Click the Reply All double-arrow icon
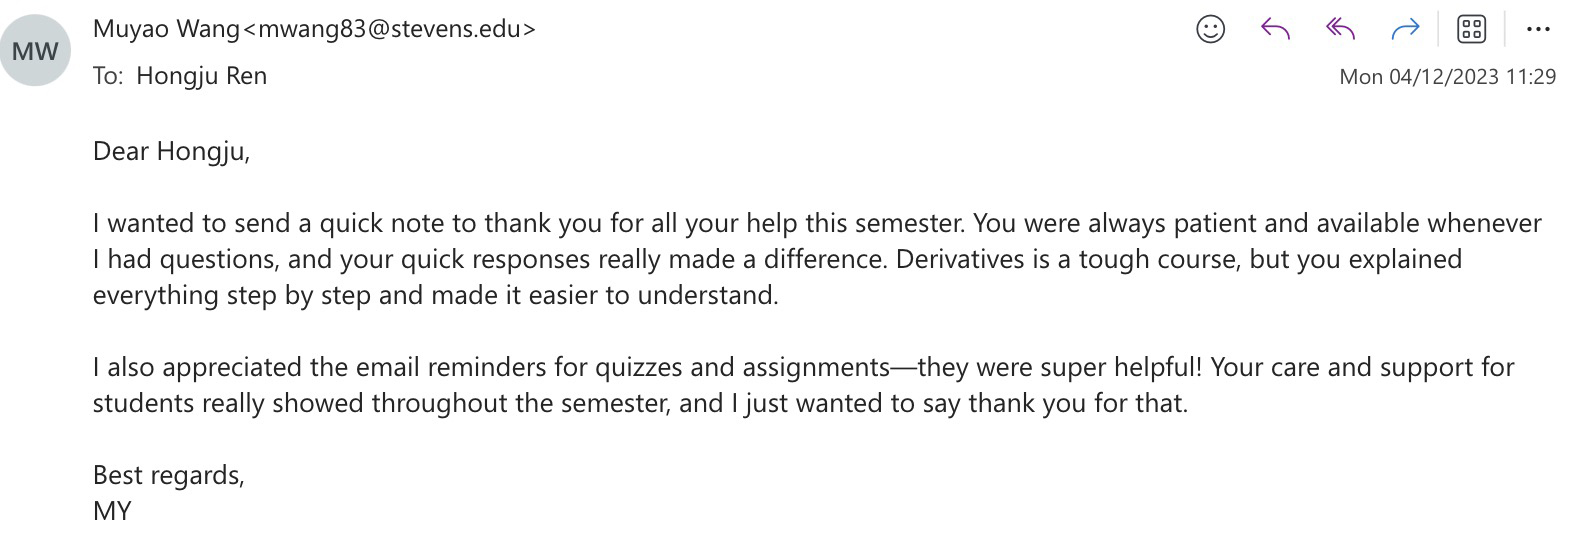1580x542 pixels. [x=1340, y=30]
